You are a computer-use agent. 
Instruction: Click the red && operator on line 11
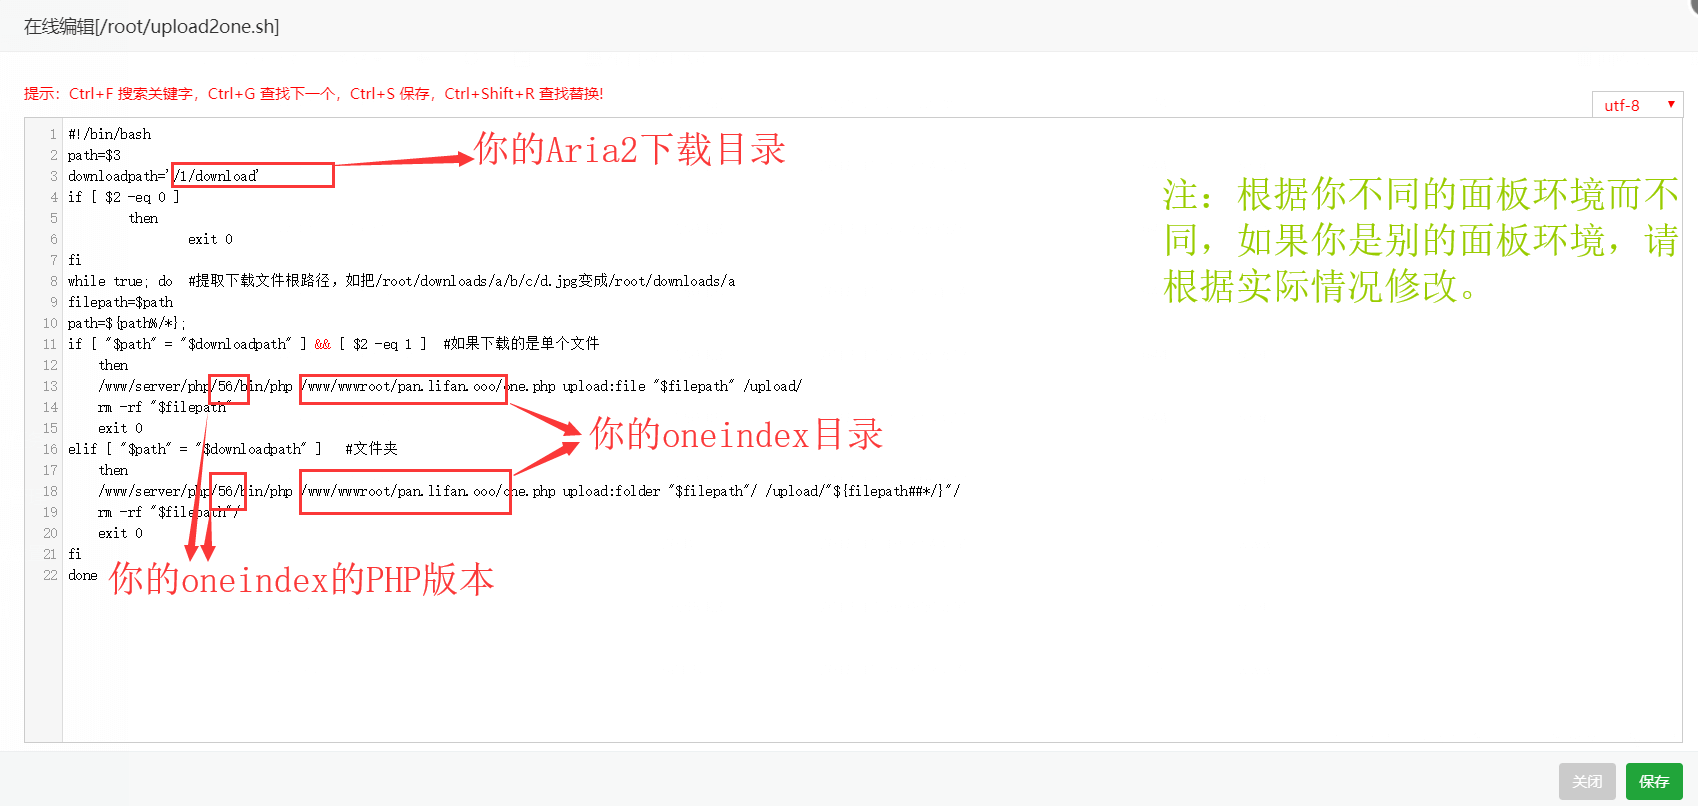tap(322, 344)
